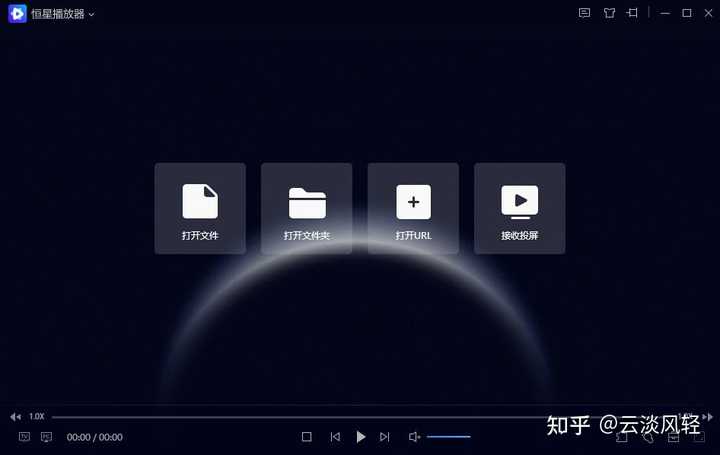Viewport: 720px width, 455px height.
Task: Click the 打开文件 tile
Action: point(200,208)
